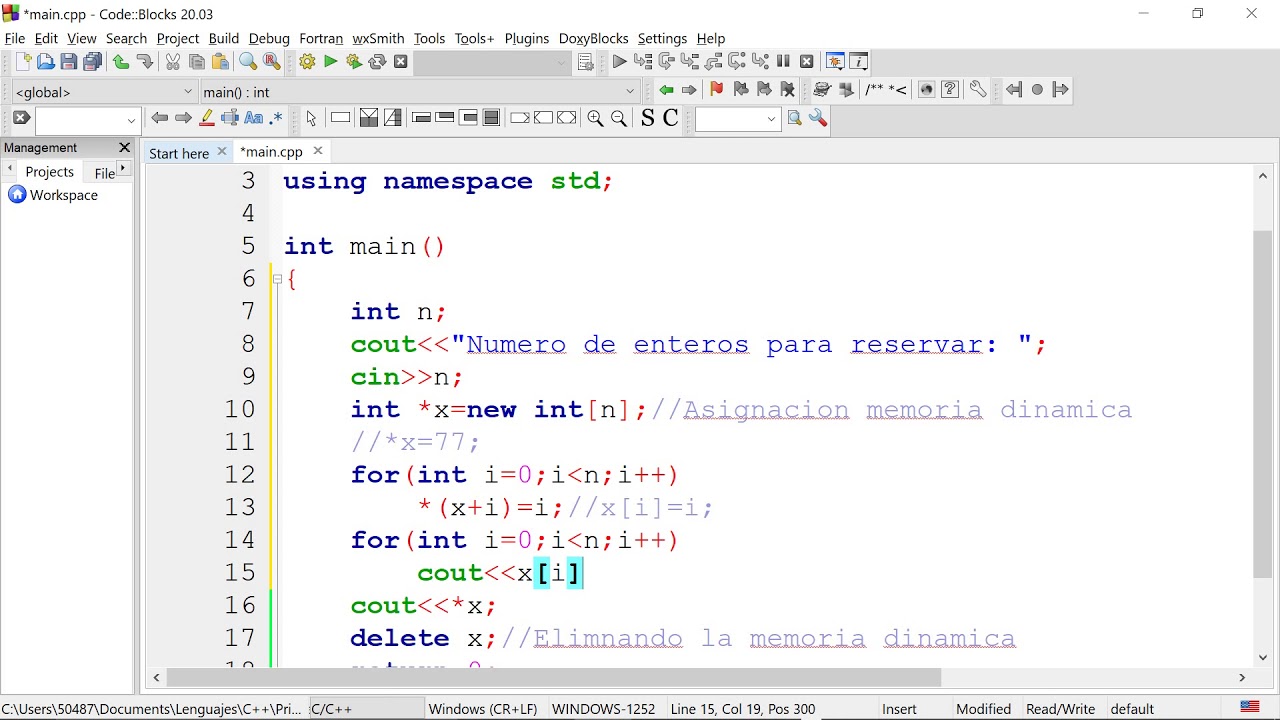Open the File menu
Screen dimensions: 1280x720
[x=15, y=38]
